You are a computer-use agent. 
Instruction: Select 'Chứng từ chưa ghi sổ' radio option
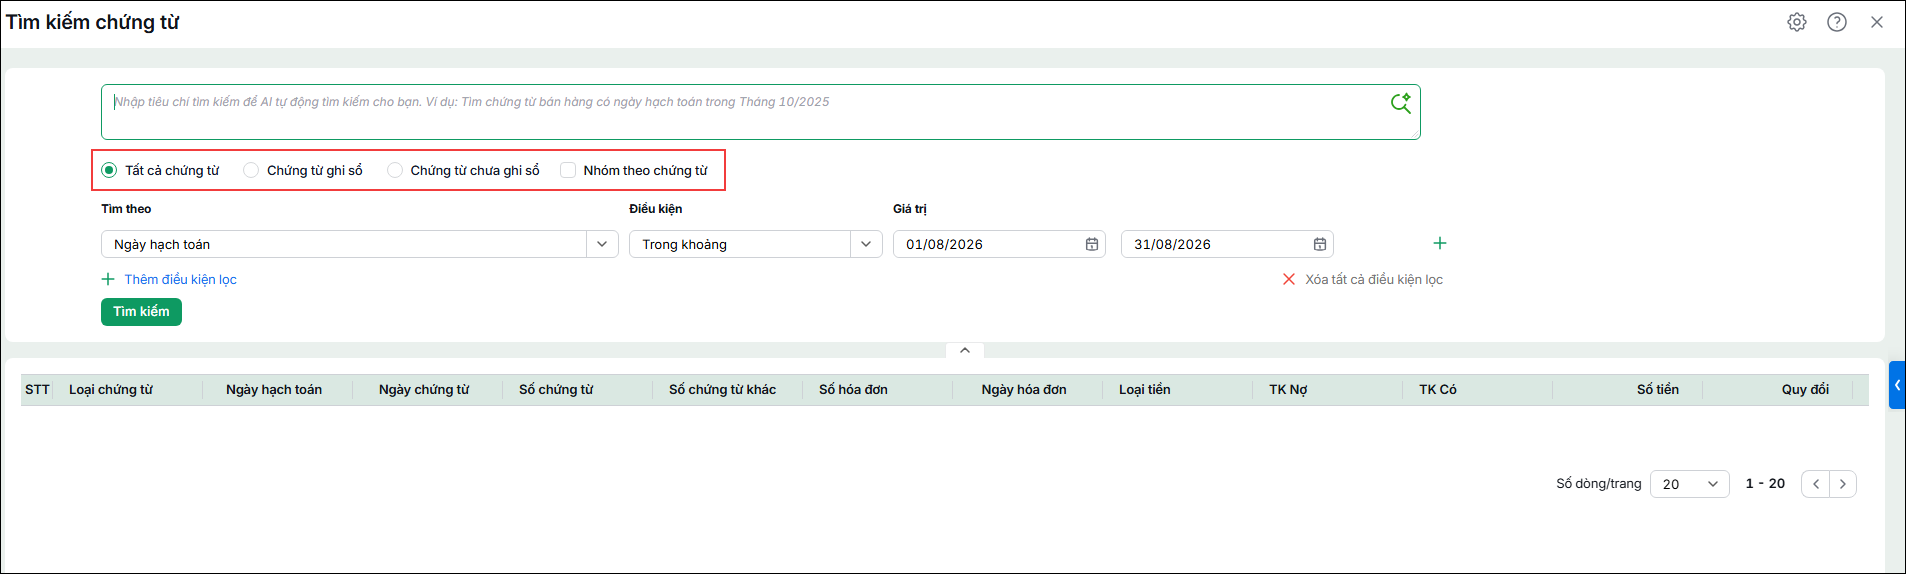coord(395,170)
